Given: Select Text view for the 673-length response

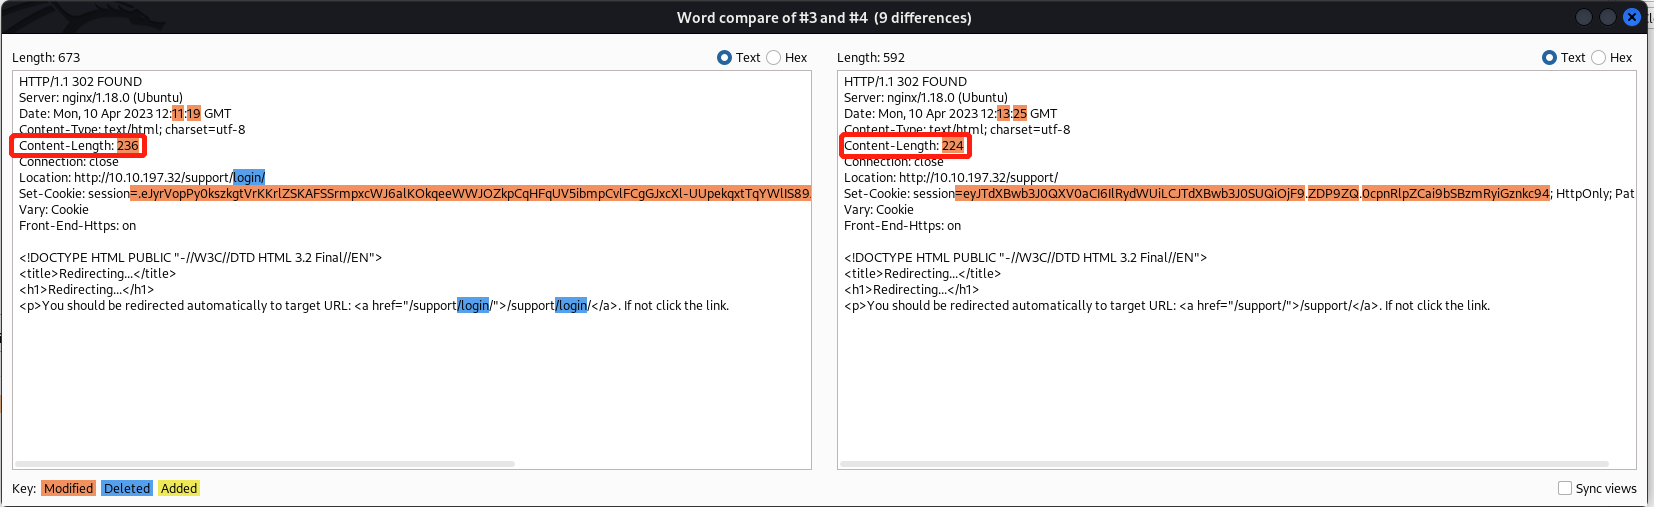Looking at the screenshot, I should pyautogui.click(x=725, y=58).
